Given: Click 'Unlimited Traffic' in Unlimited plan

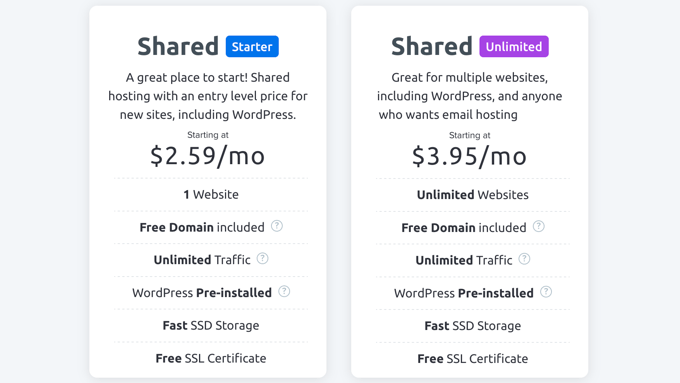Looking at the screenshot, I should [x=464, y=260].
